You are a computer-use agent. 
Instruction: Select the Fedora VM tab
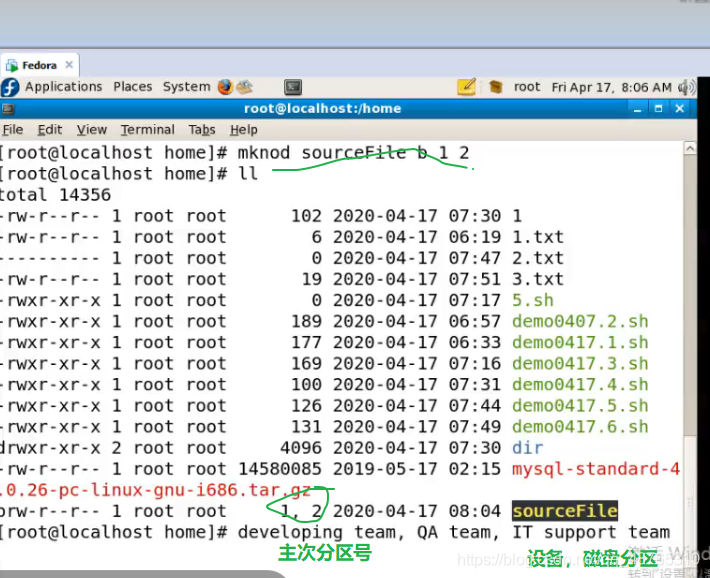(x=40, y=65)
